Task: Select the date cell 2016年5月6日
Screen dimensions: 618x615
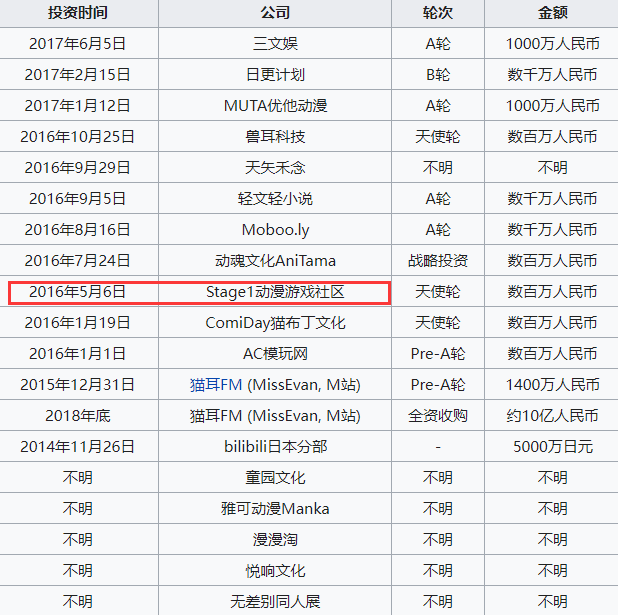Action: click(78, 292)
